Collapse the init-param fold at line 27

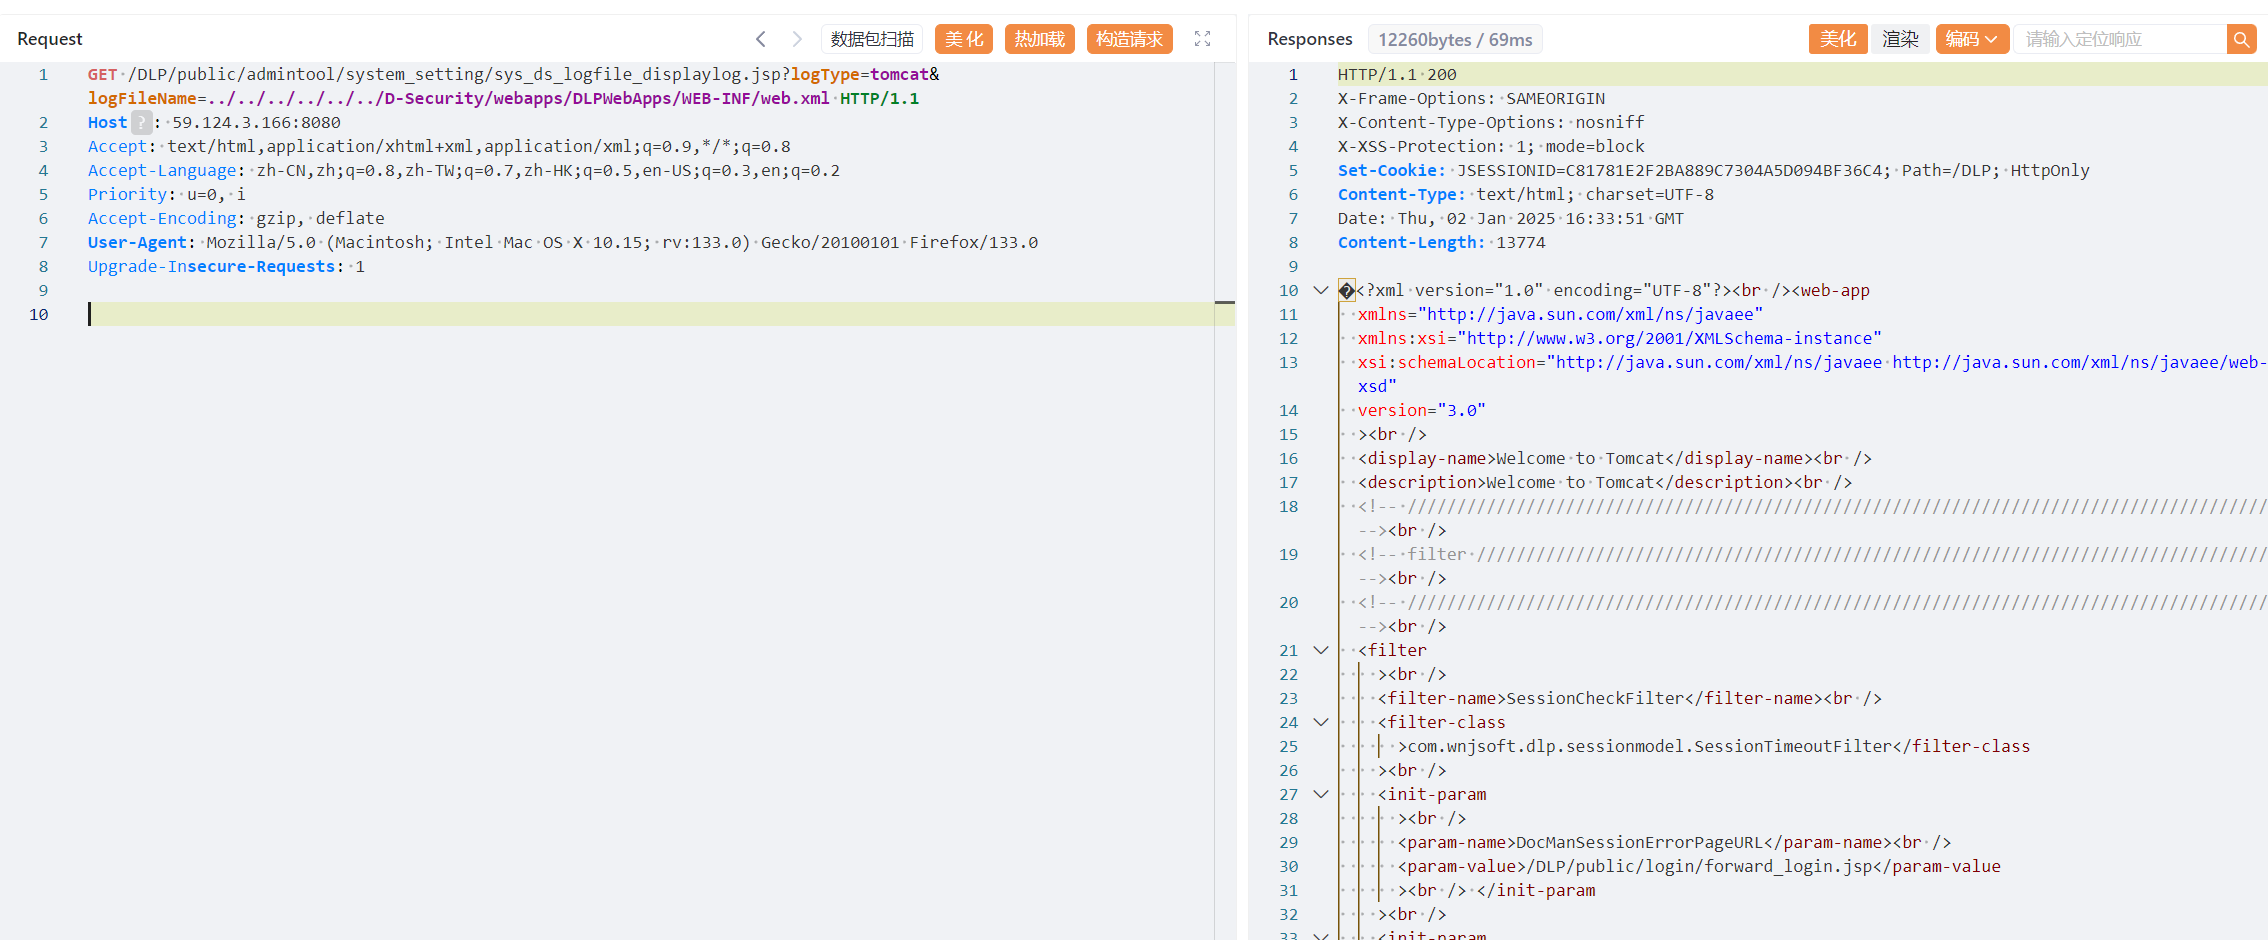pos(1320,794)
